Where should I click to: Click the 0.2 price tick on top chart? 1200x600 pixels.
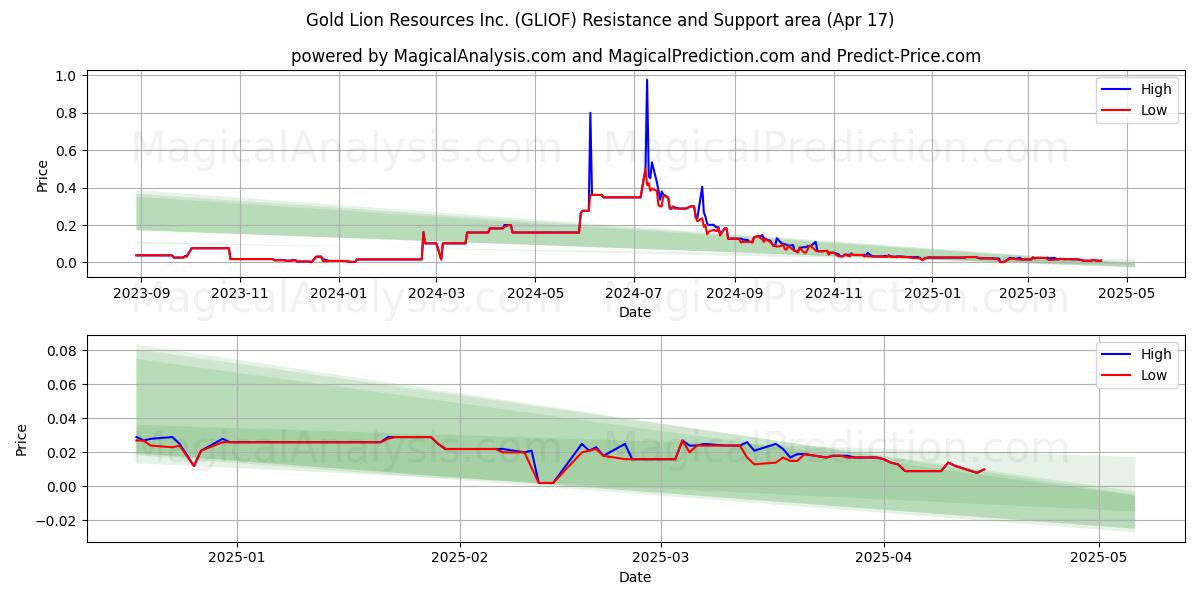coord(67,226)
